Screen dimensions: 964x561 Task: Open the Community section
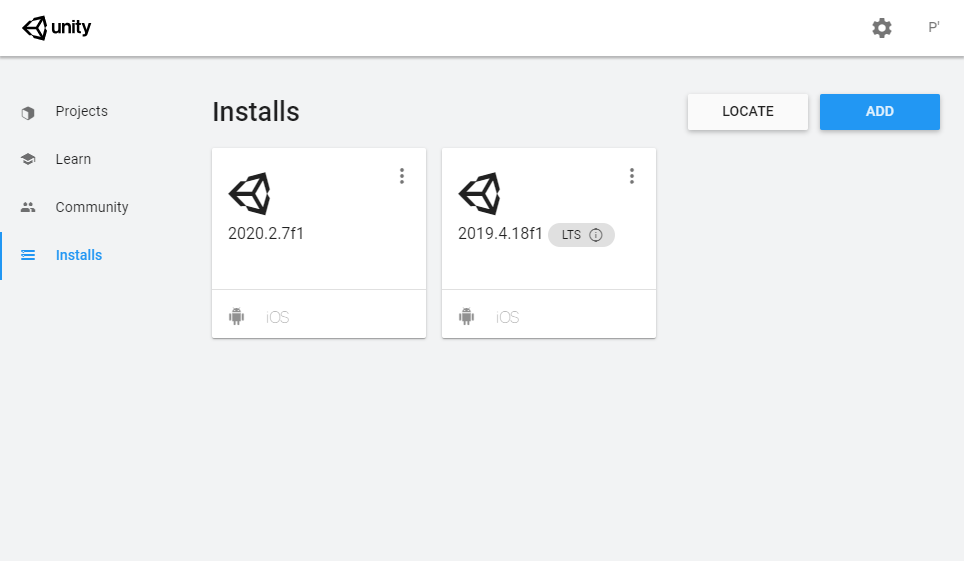pos(92,207)
